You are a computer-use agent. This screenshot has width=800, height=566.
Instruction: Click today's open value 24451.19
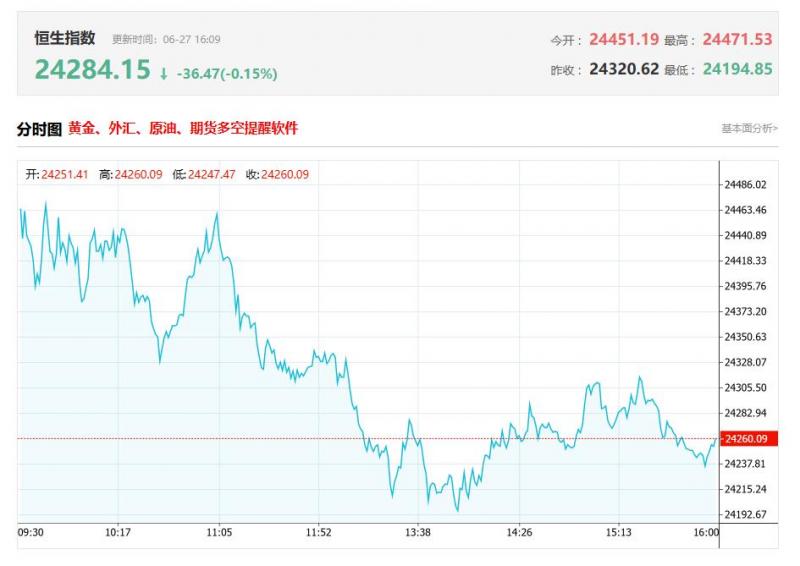624,39
